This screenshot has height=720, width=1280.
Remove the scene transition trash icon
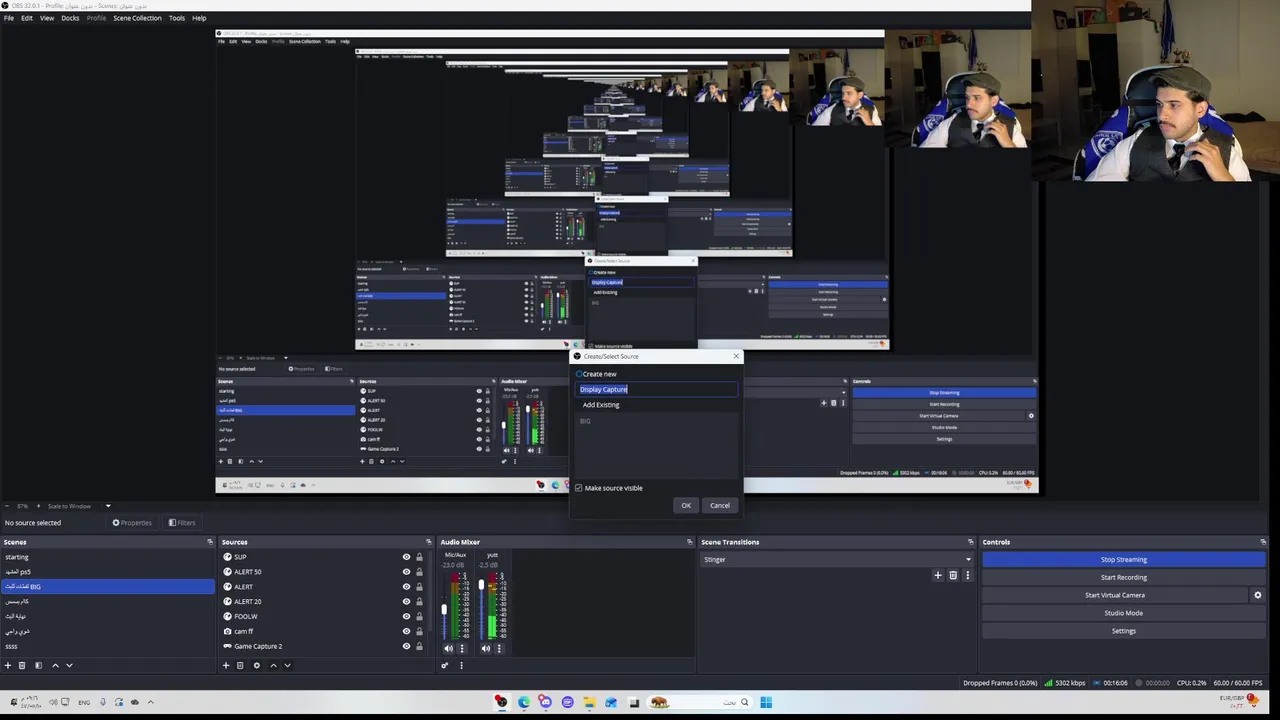click(x=953, y=575)
